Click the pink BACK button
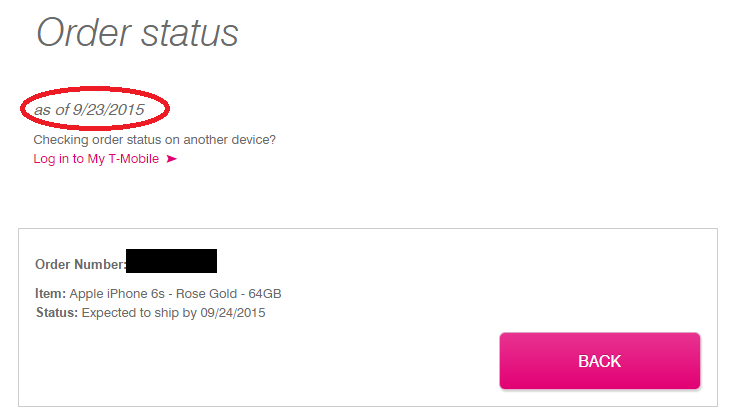Viewport: 730px width, 414px height. [x=599, y=361]
